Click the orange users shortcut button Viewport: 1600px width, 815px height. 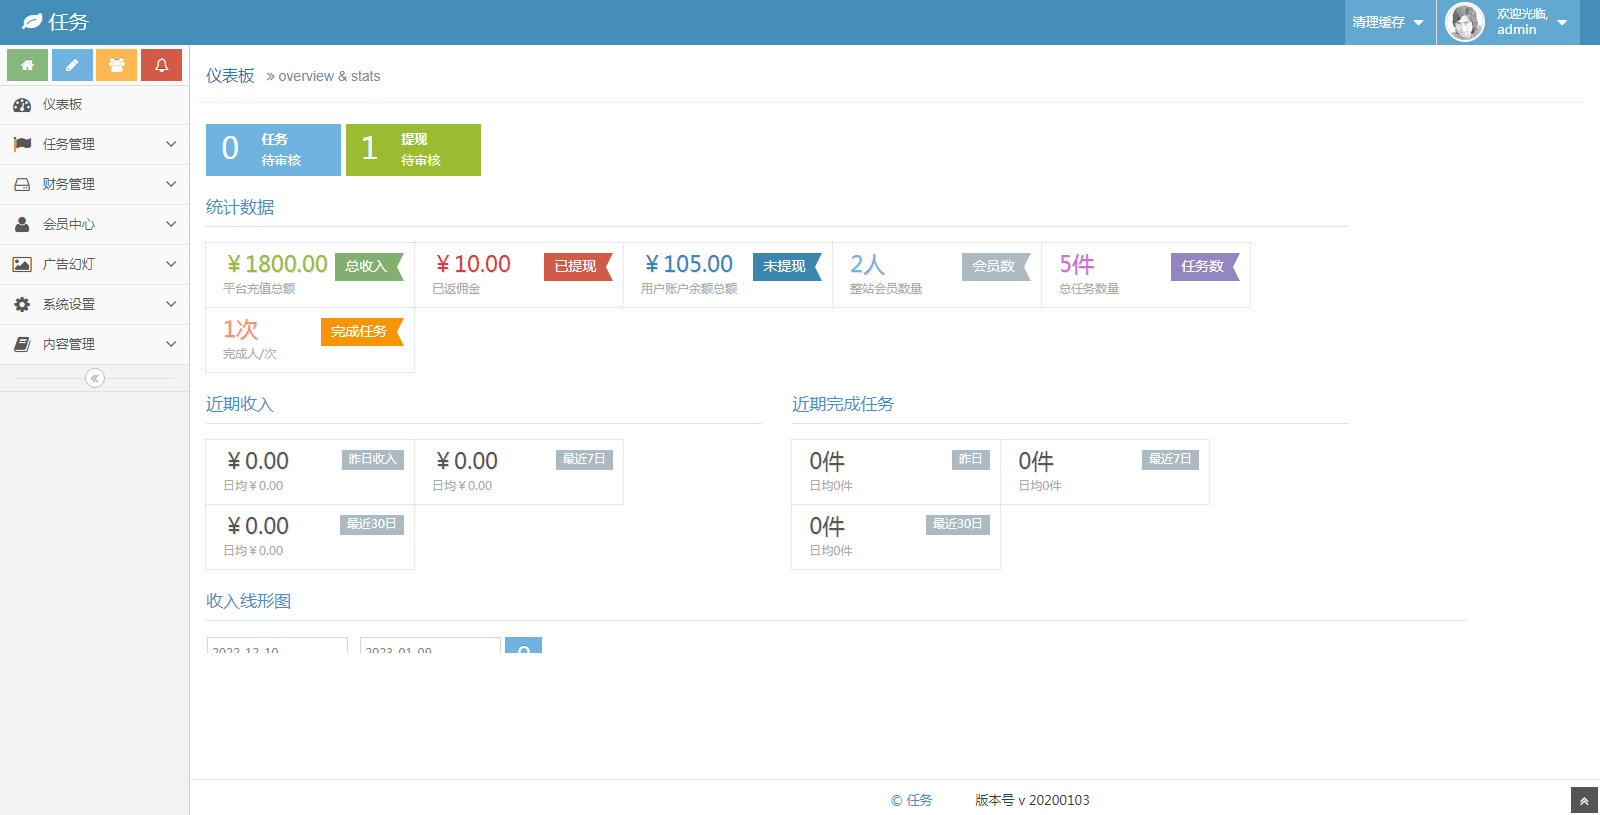[x=117, y=65]
